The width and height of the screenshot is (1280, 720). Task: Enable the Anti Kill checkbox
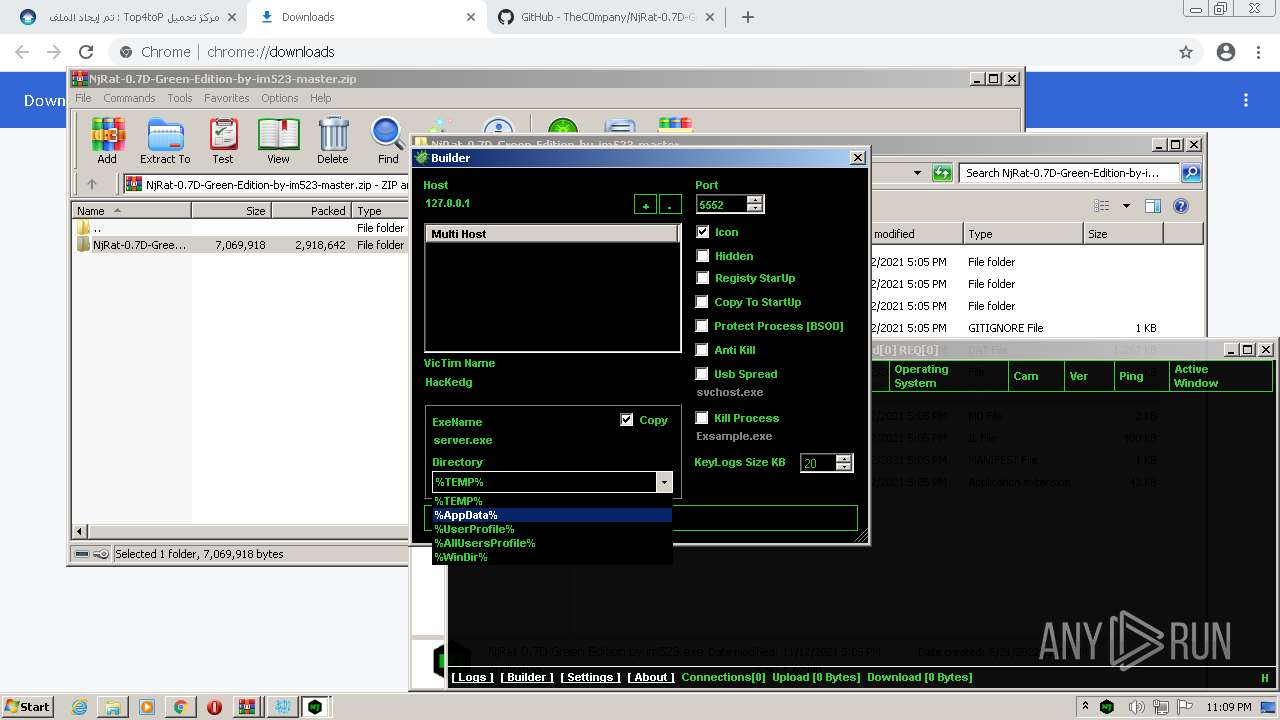pos(703,350)
